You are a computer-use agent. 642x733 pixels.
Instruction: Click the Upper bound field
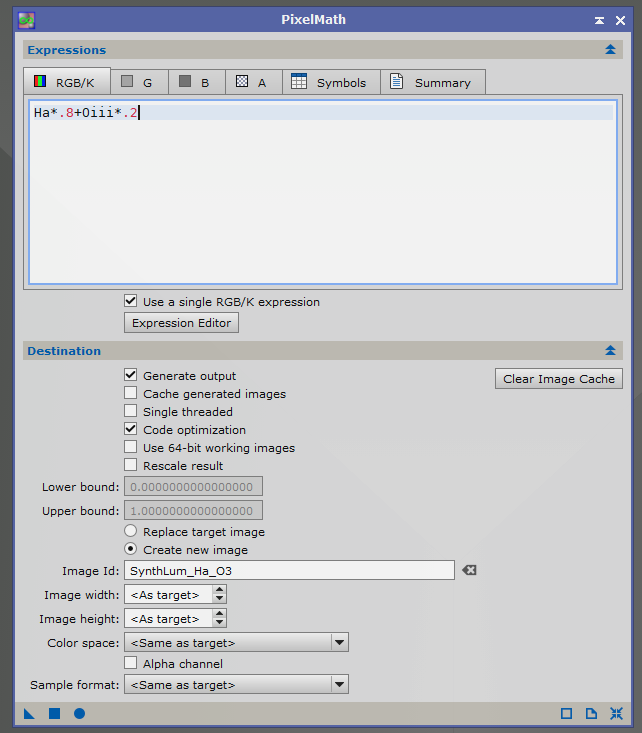tap(193, 510)
